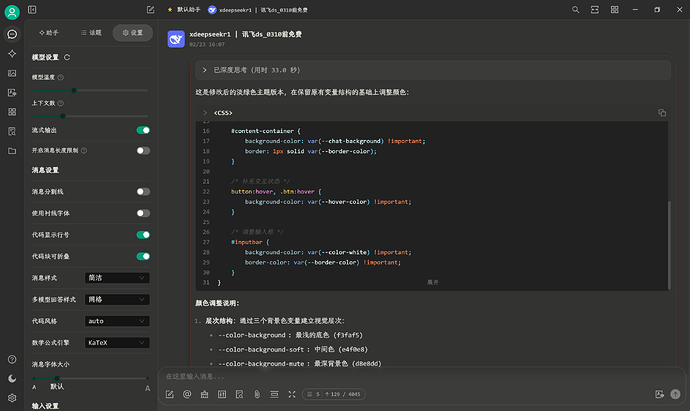The width and height of the screenshot is (690, 411).
Task: Open MCP tools icon in input toolbar
Action: coord(222,394)
